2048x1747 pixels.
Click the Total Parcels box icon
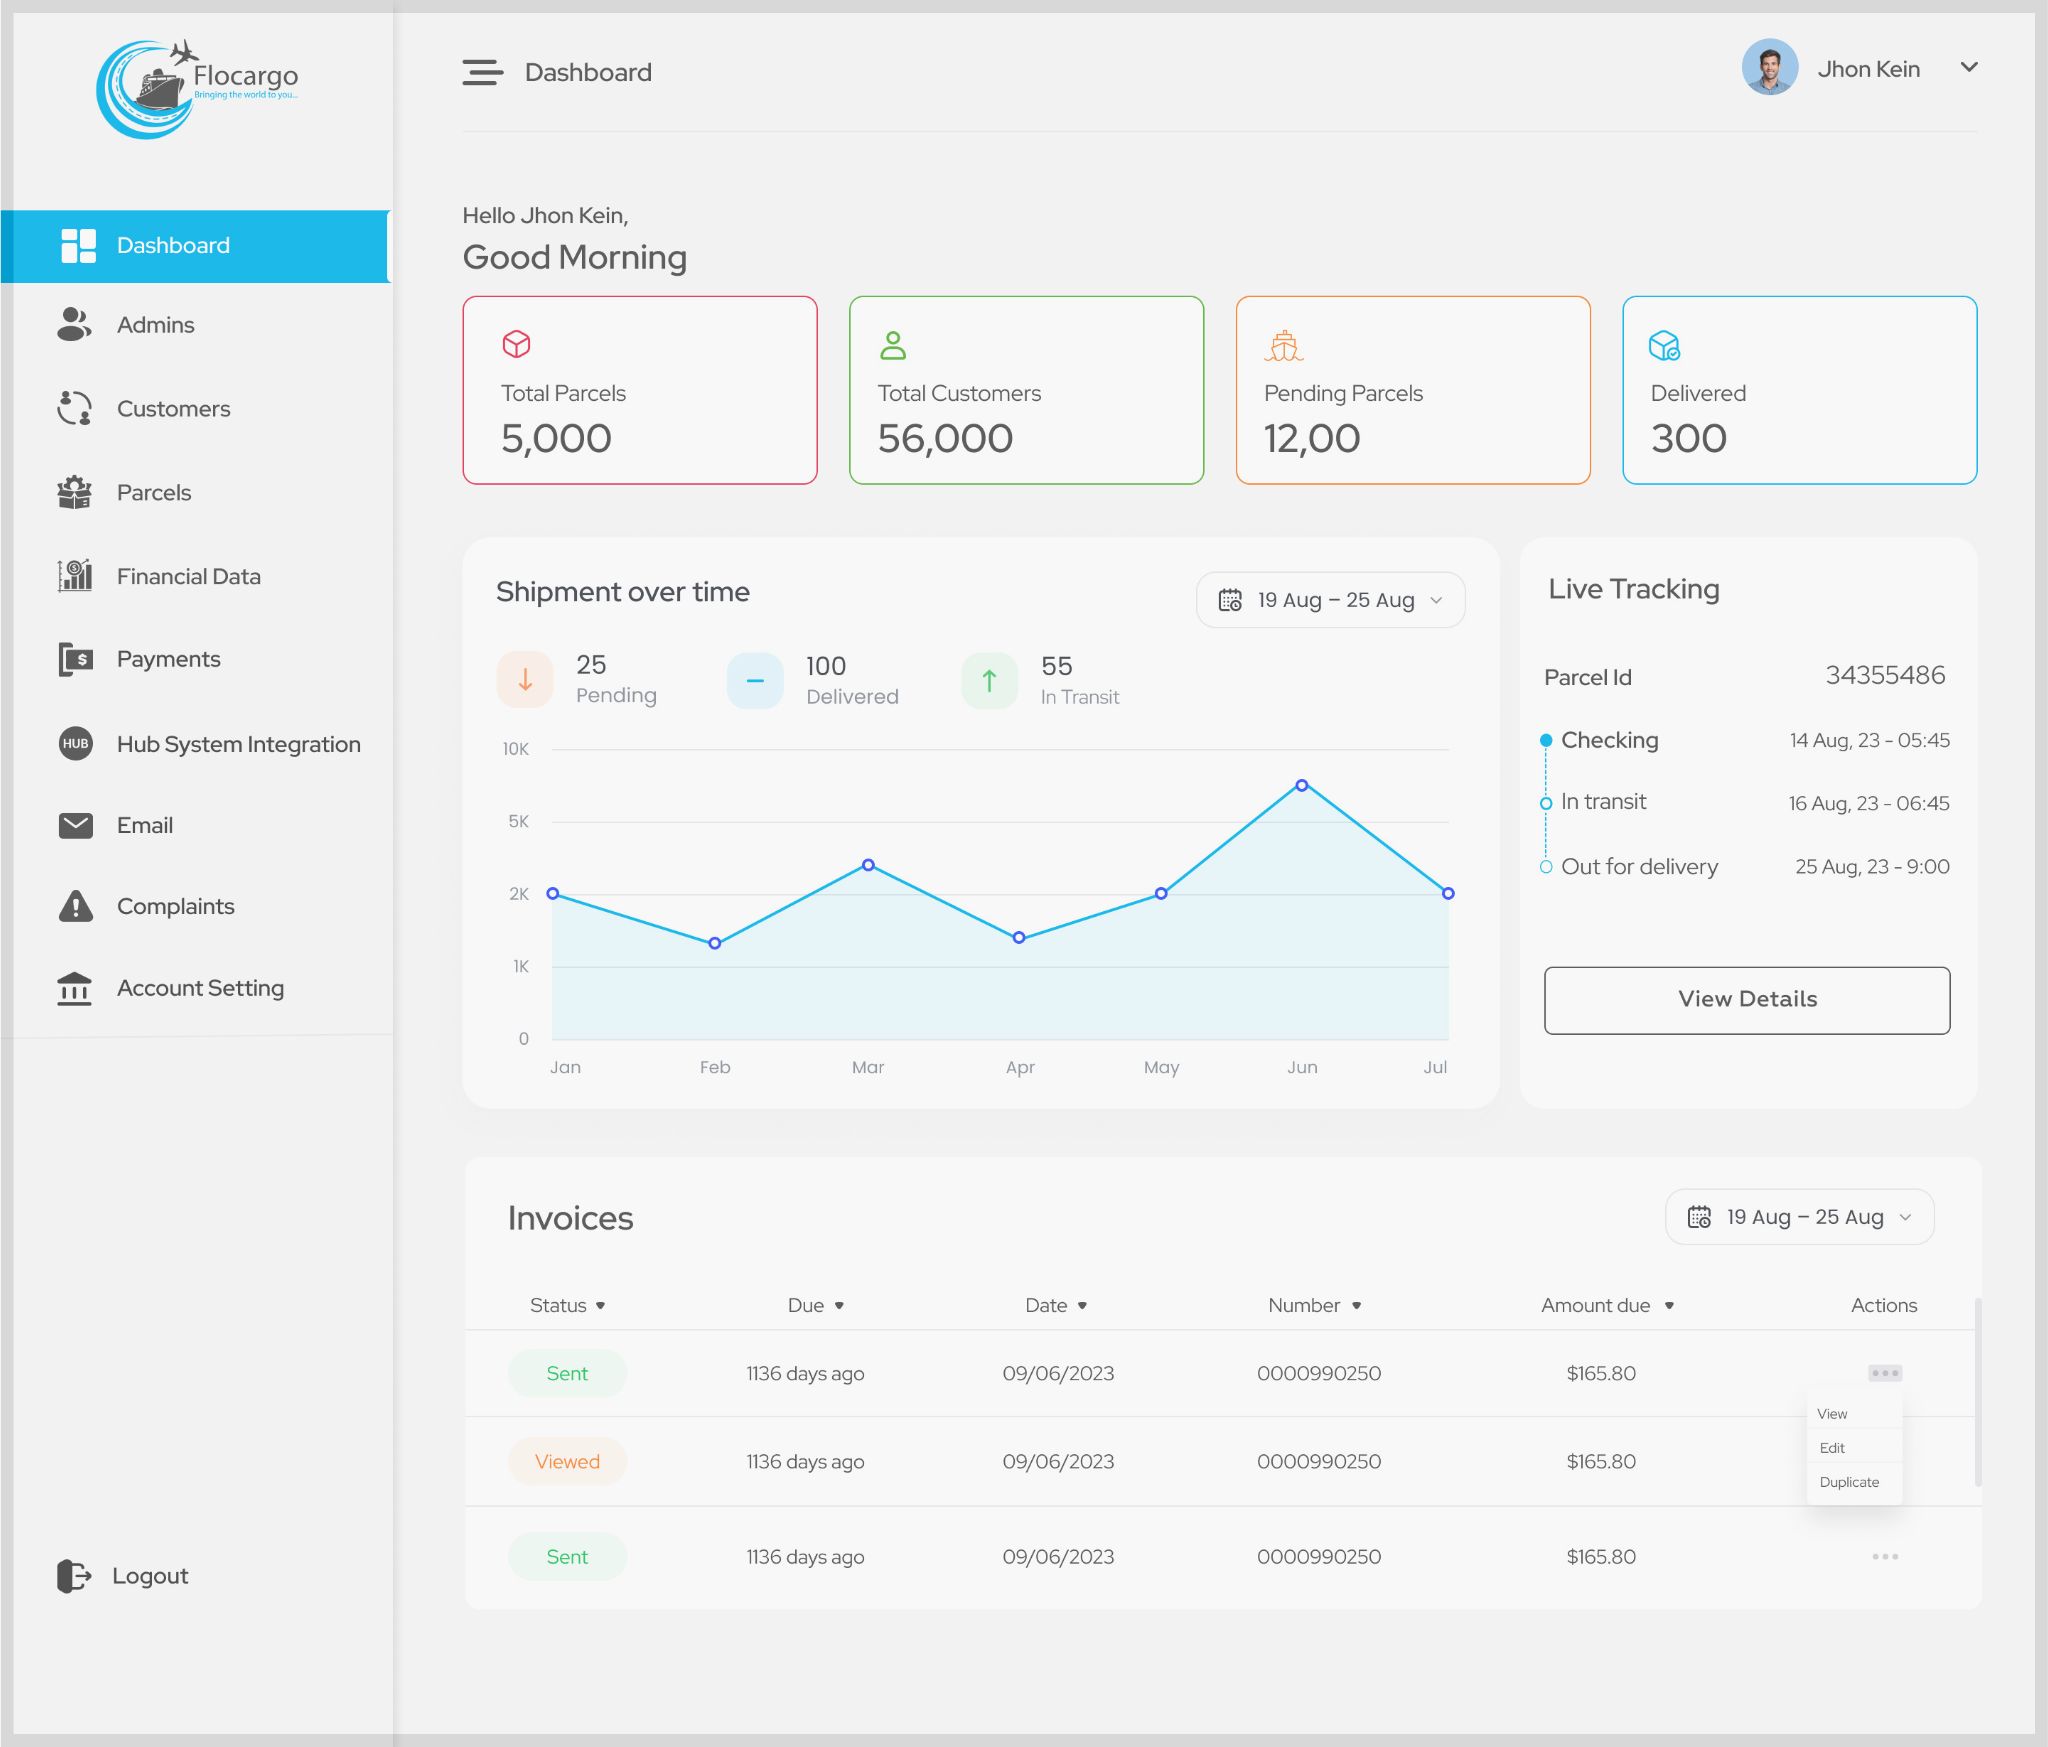tap(516, 344)
